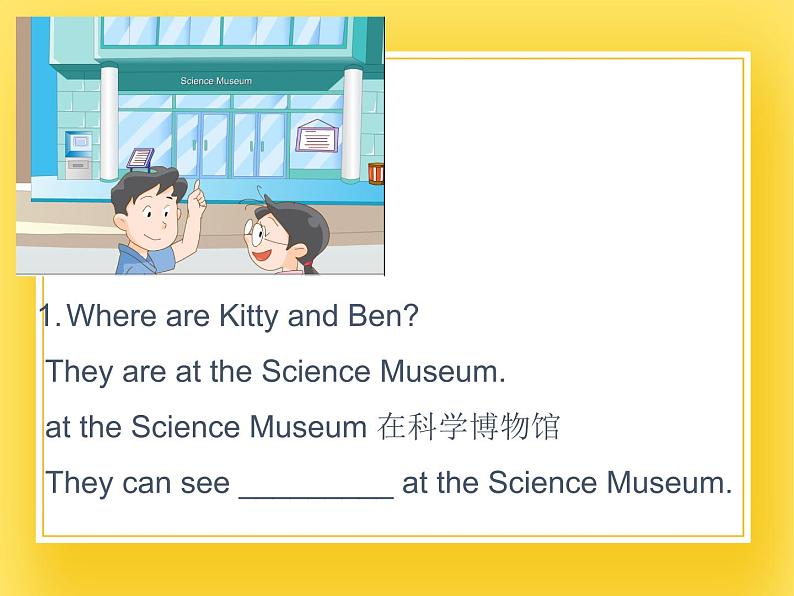Click the left white pillar of museum
Screen dimensions: 794x596
tap(109, 122)
